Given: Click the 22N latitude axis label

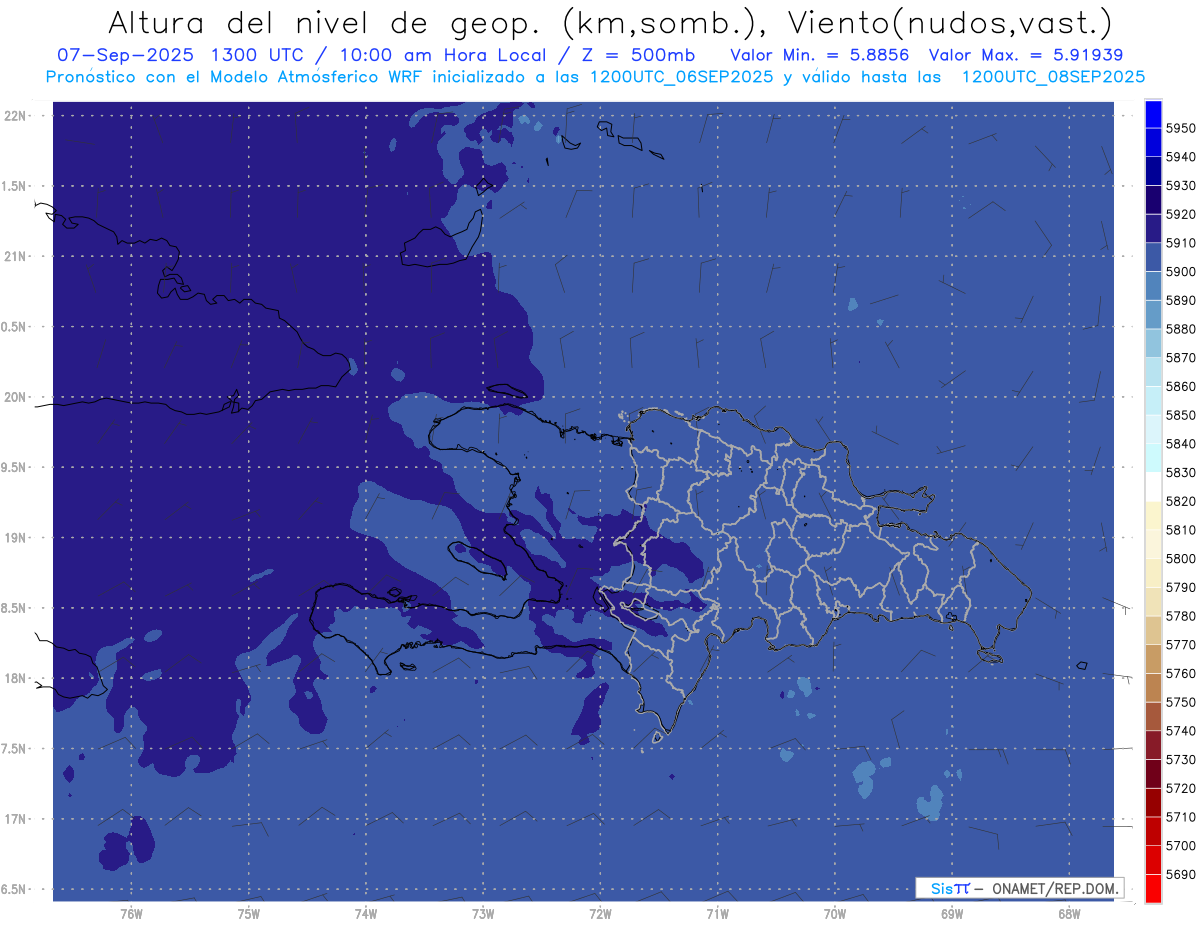Looking at the screenshot, I should [14, 116].
